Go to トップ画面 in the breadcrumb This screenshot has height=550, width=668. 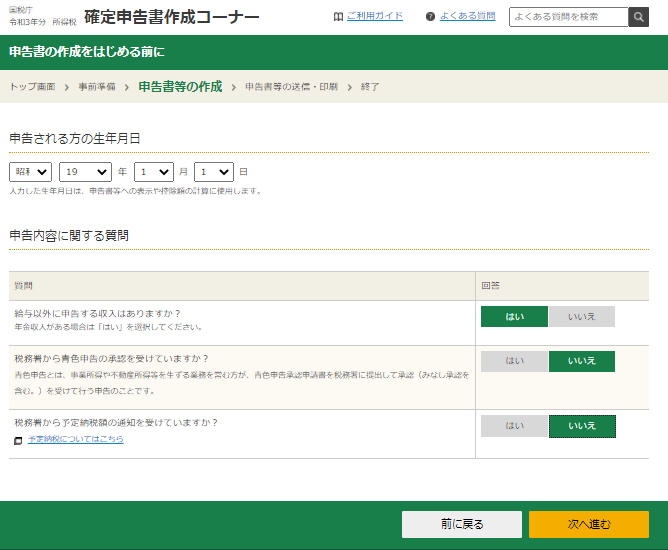pos(32,87)
